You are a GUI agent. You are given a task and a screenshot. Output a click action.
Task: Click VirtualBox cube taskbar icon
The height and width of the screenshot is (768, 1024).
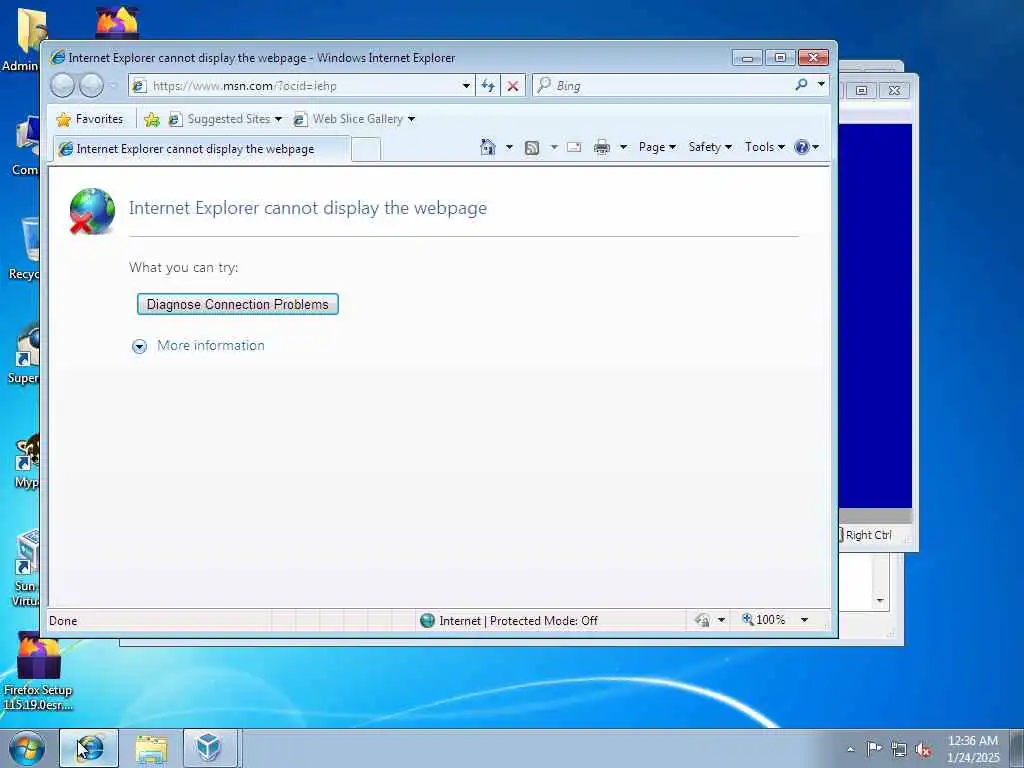[x=210, y=748]
